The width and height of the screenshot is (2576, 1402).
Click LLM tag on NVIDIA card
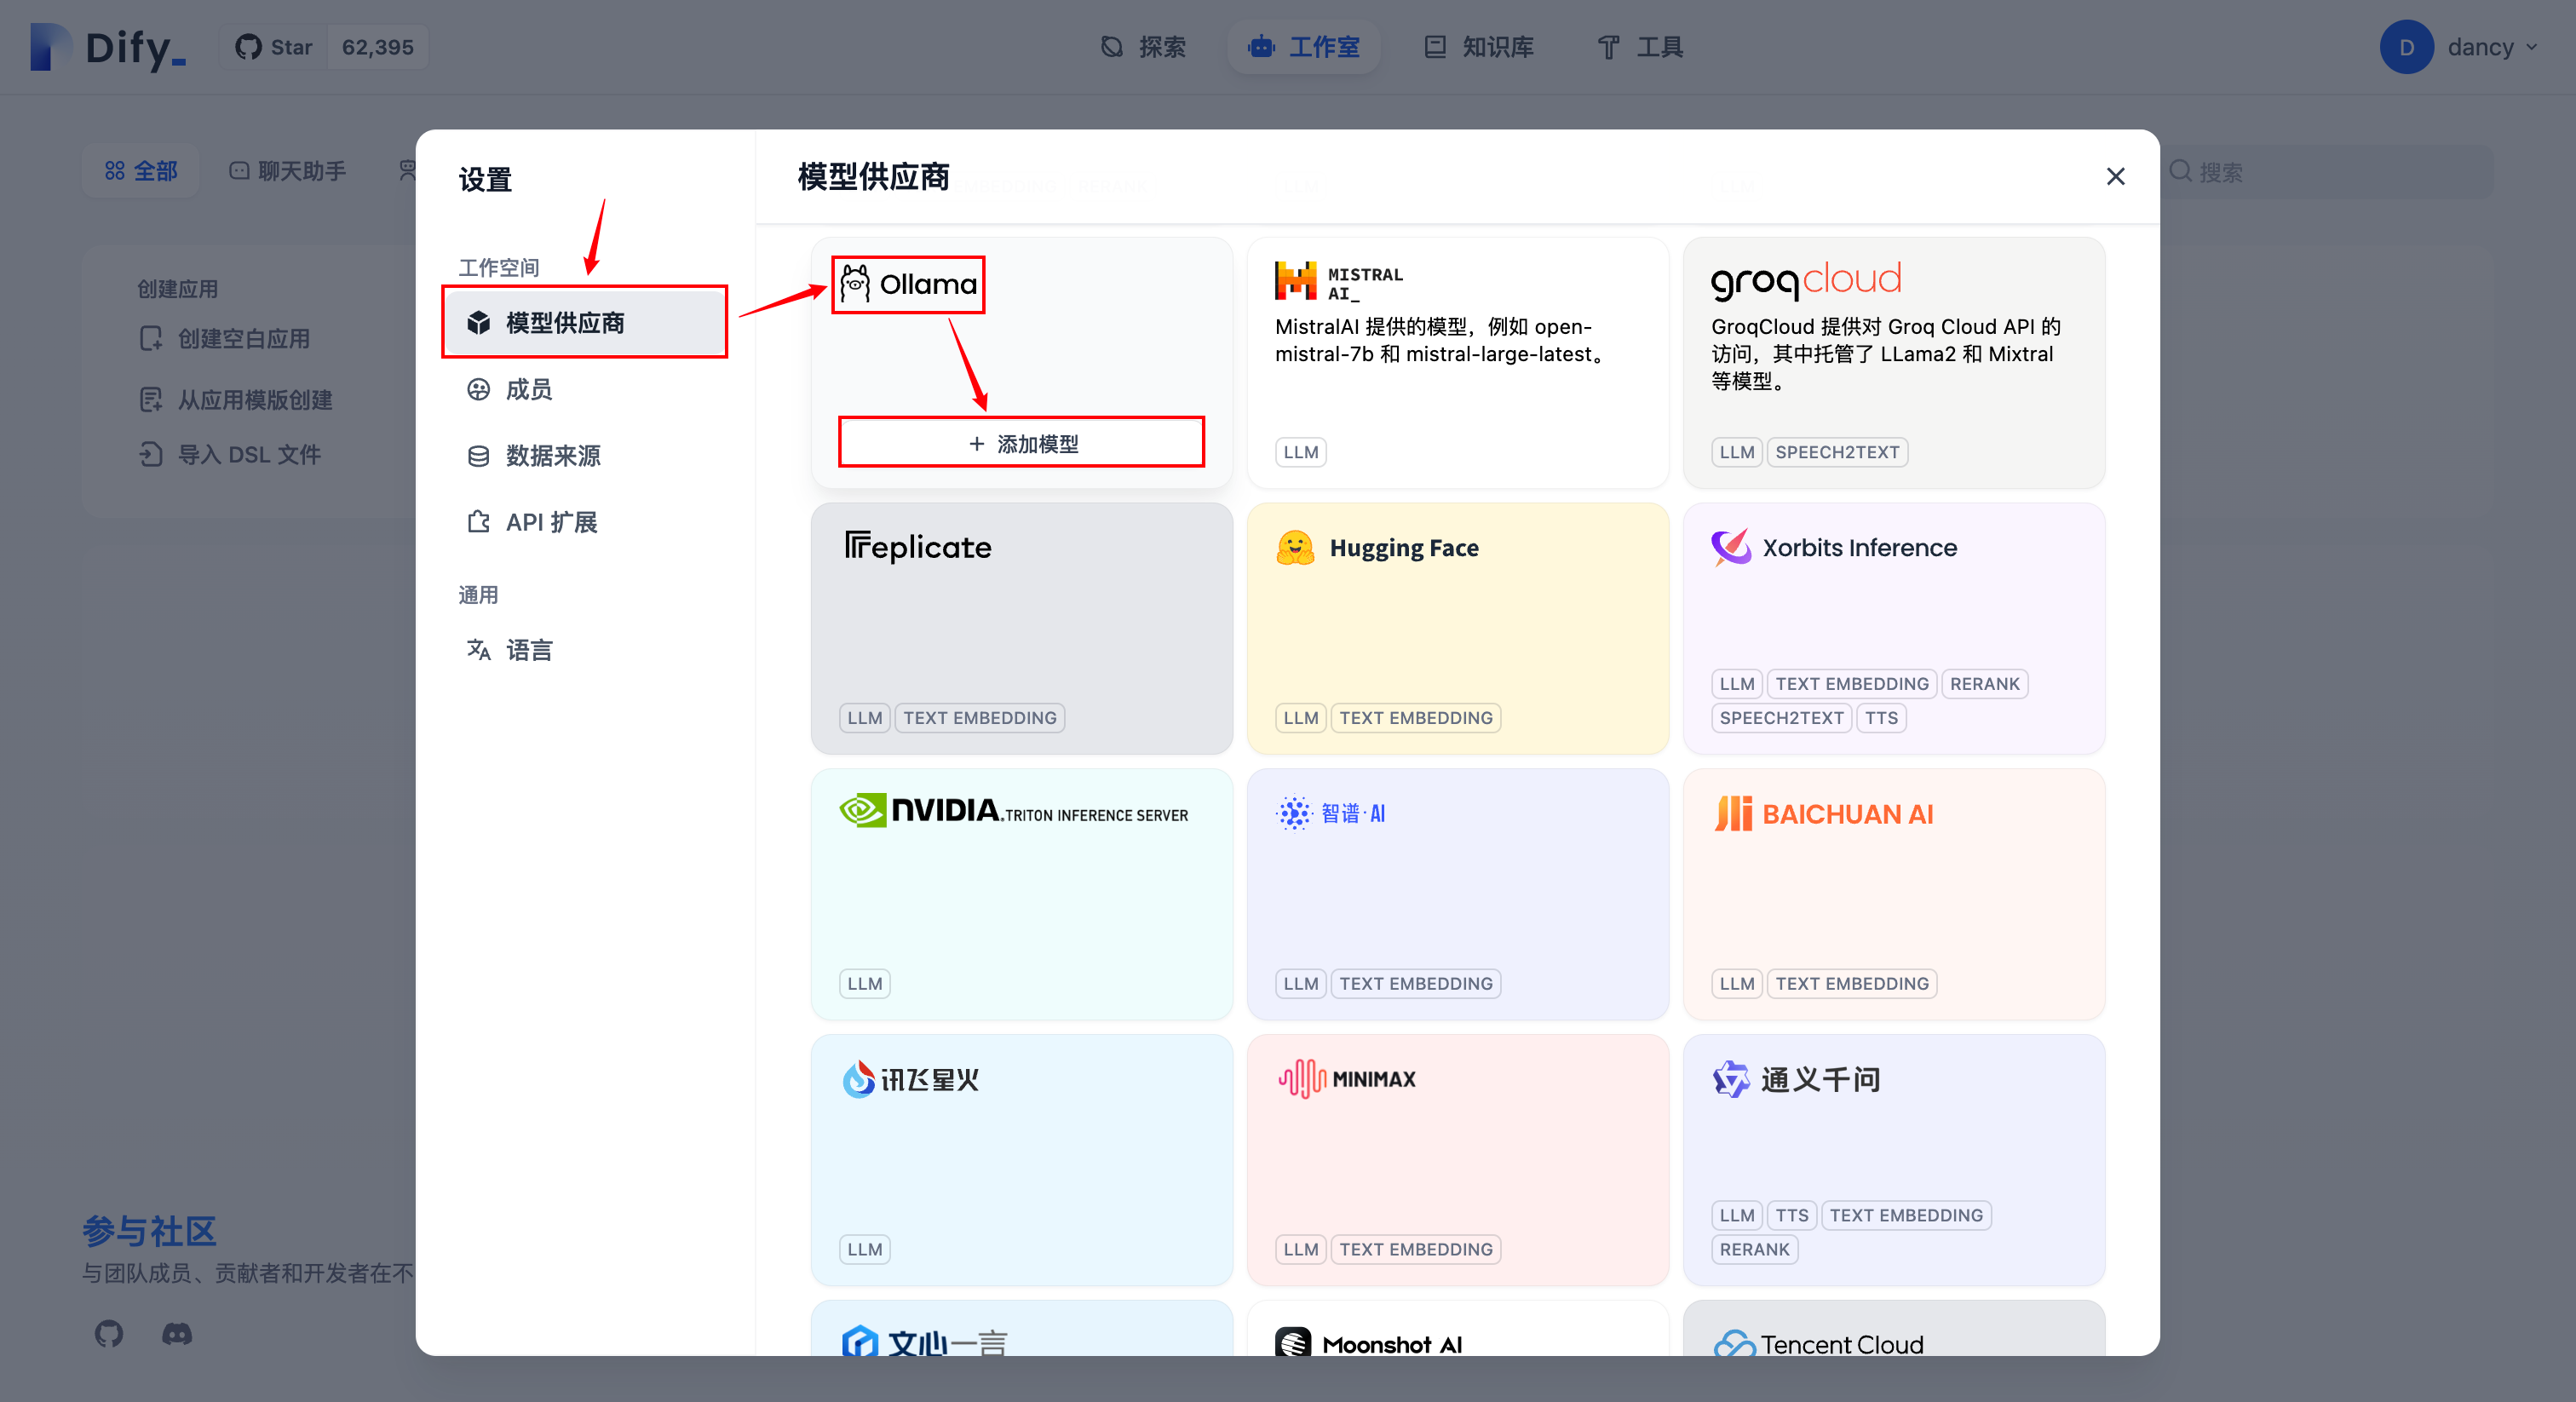pos(865,984)
